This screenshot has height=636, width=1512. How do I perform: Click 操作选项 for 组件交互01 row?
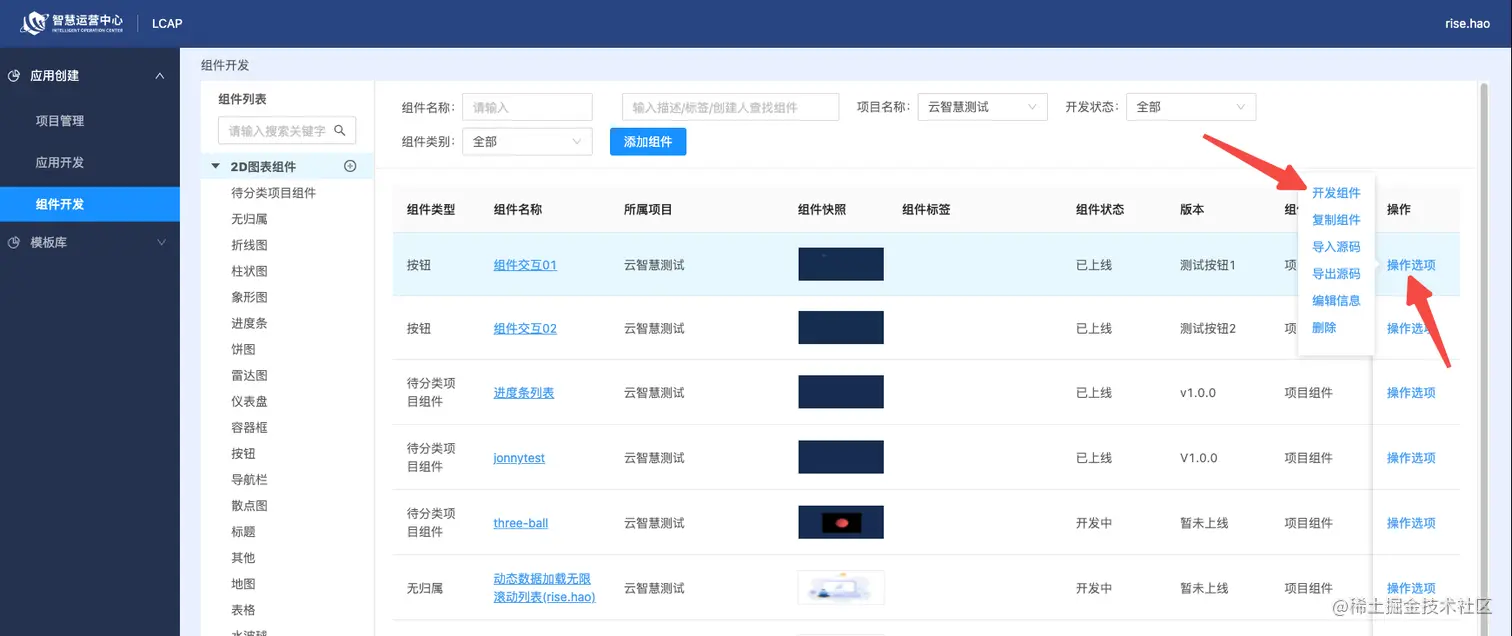pos(1411,265)
